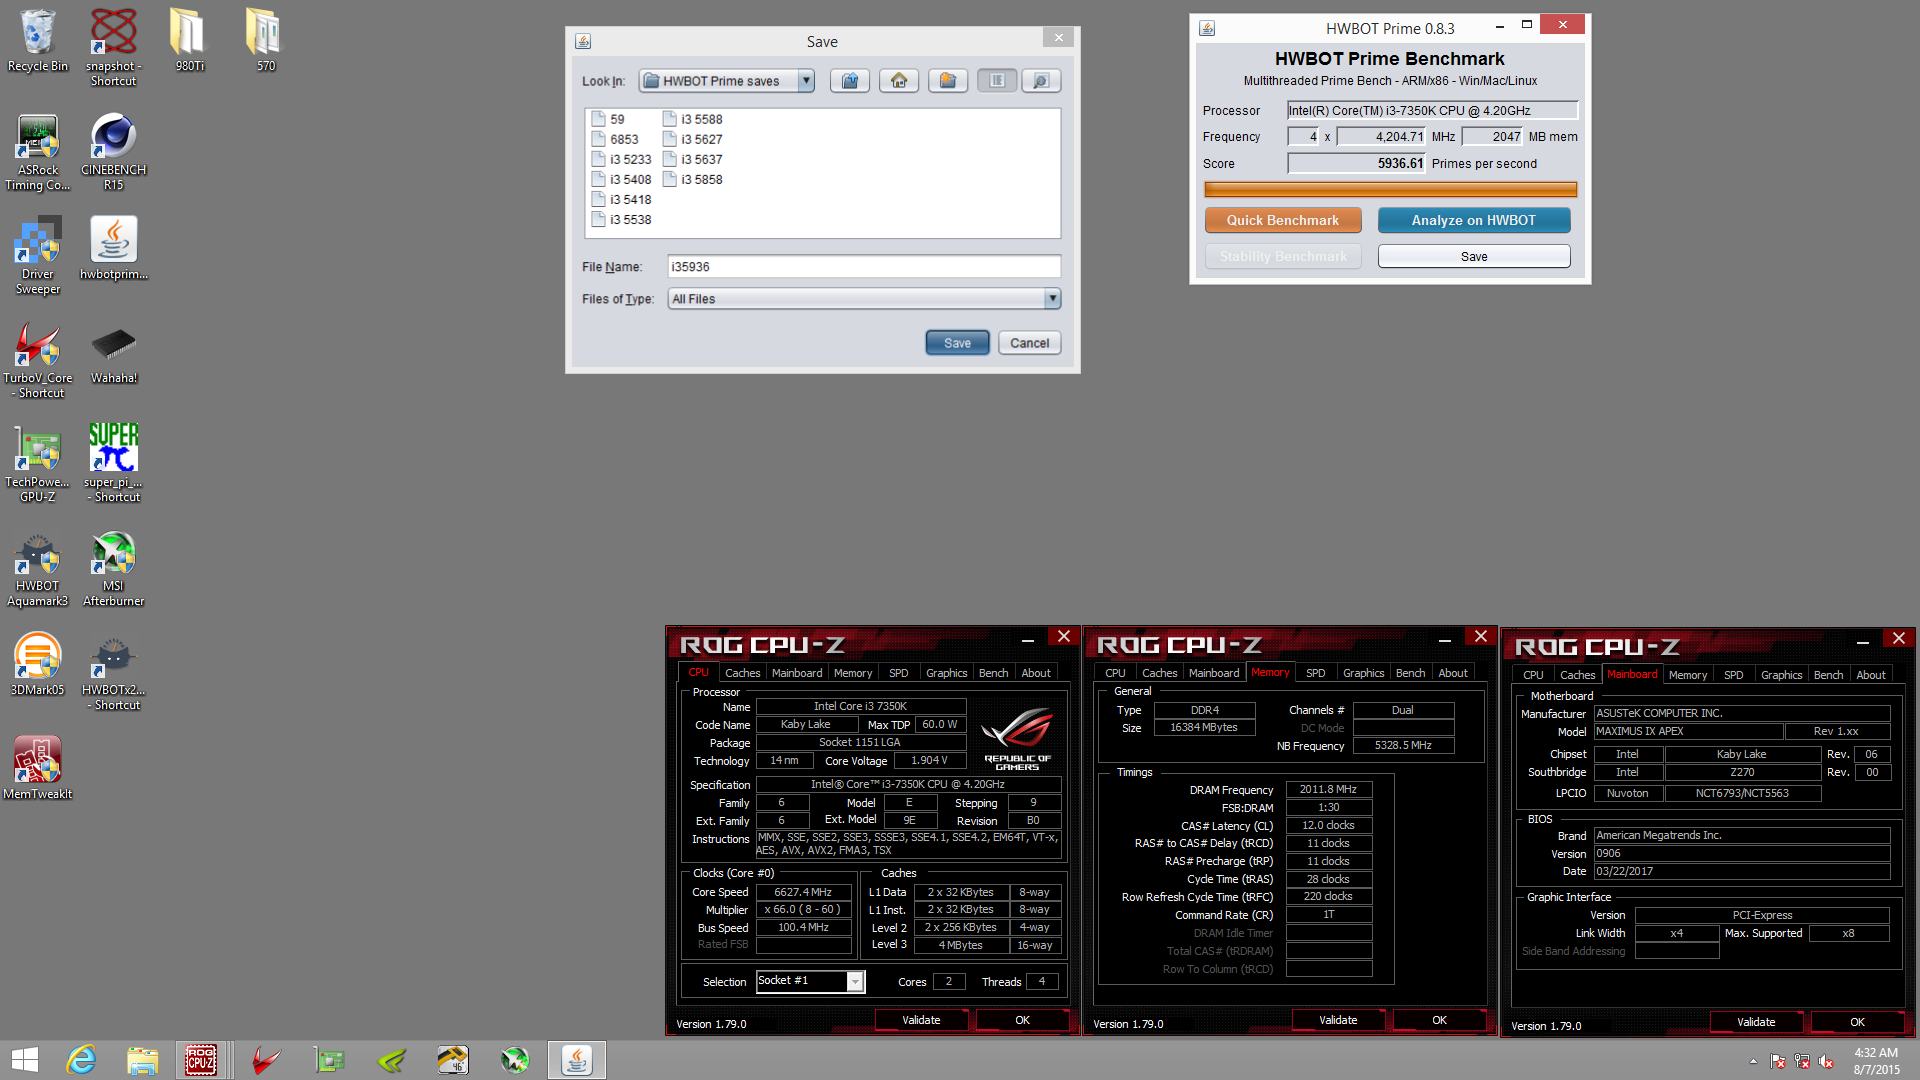
Task: Open Windows Start button
Action: 25,1060
